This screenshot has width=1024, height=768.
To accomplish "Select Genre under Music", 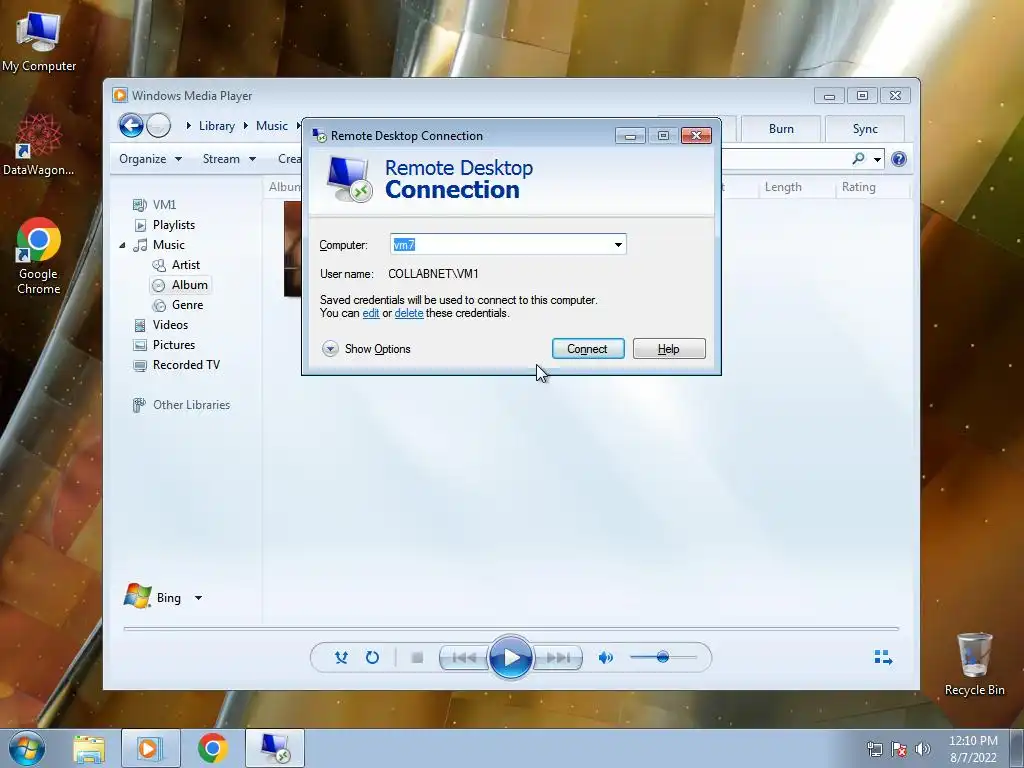I will point(178,305).
